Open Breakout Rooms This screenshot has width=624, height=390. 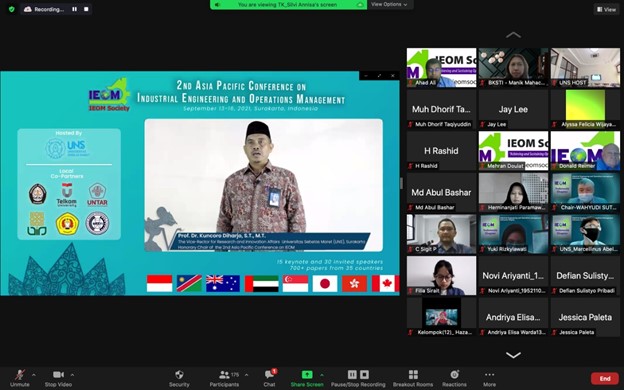pos(413,378)
